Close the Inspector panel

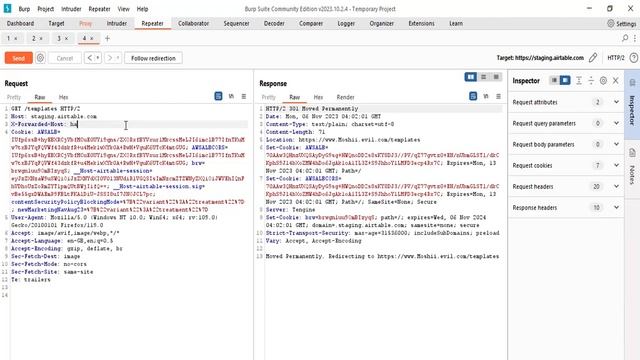point(616,81)
